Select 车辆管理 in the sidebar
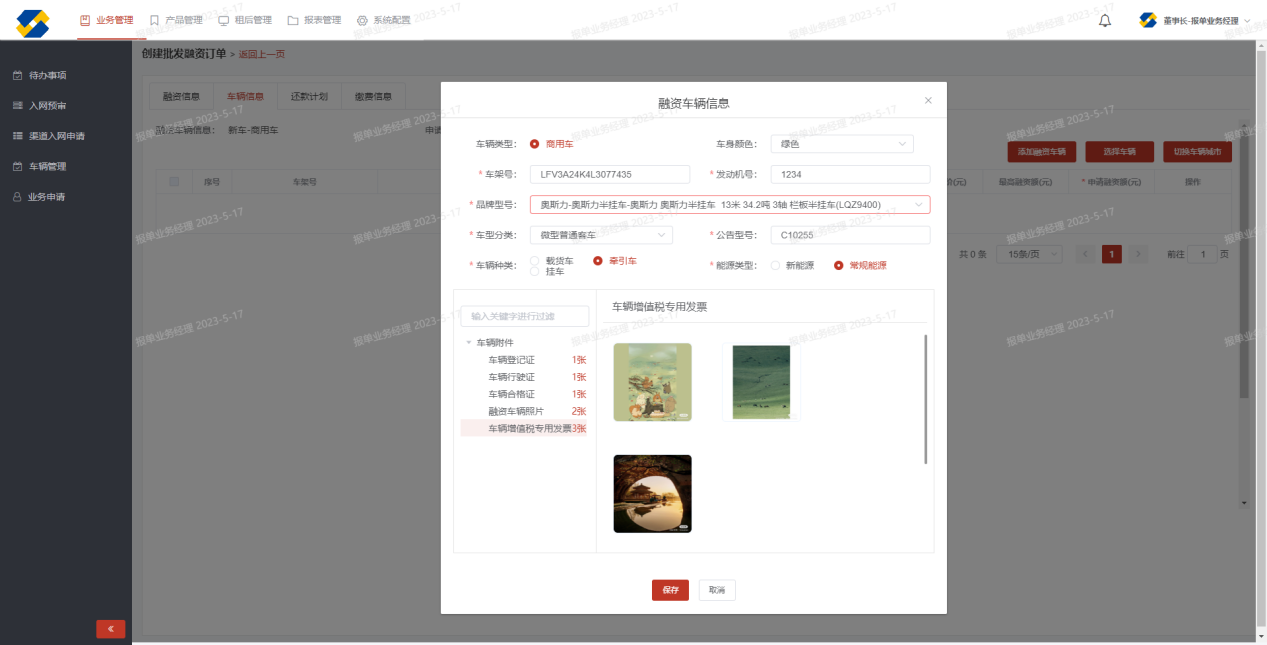The image size is (1267, 645). [47, 166]
